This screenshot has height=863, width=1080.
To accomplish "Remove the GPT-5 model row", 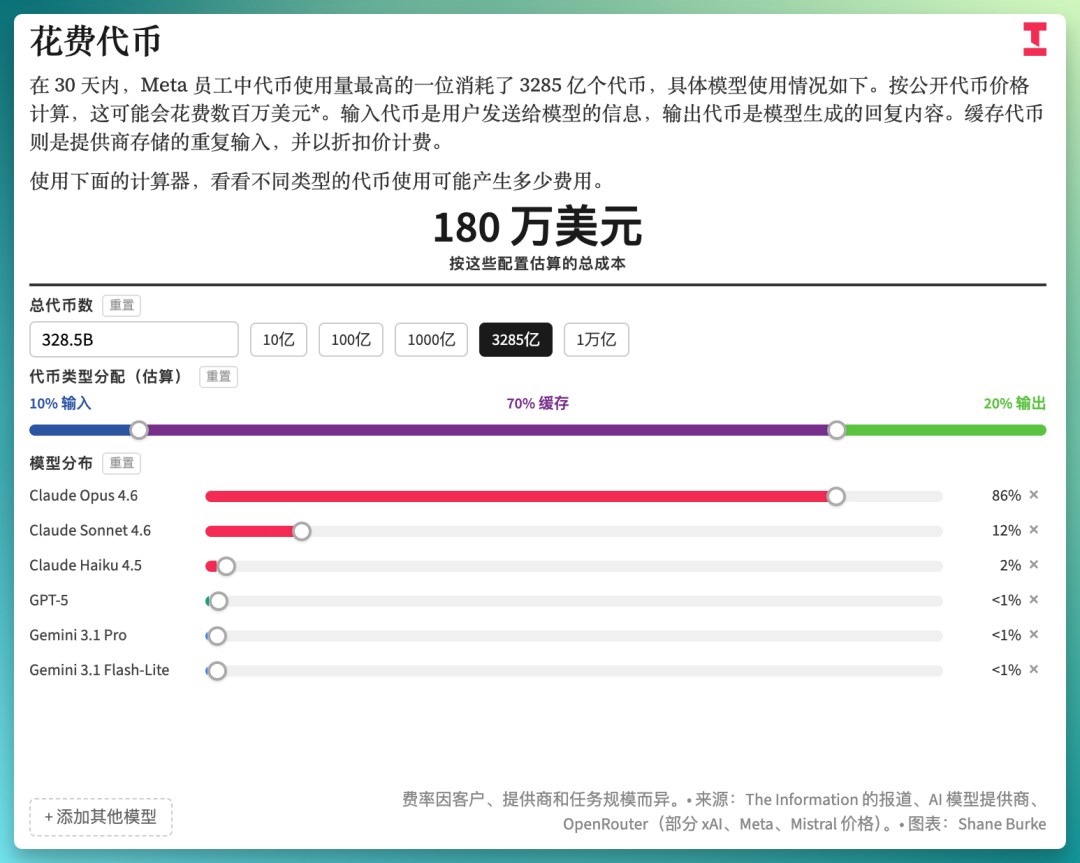I will (1034, 599).
